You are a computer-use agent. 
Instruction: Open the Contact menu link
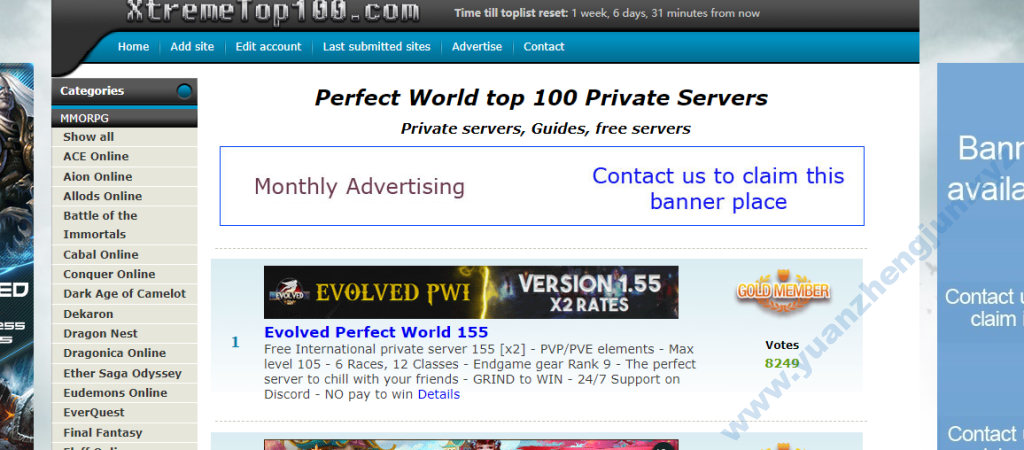pos(544,47)
